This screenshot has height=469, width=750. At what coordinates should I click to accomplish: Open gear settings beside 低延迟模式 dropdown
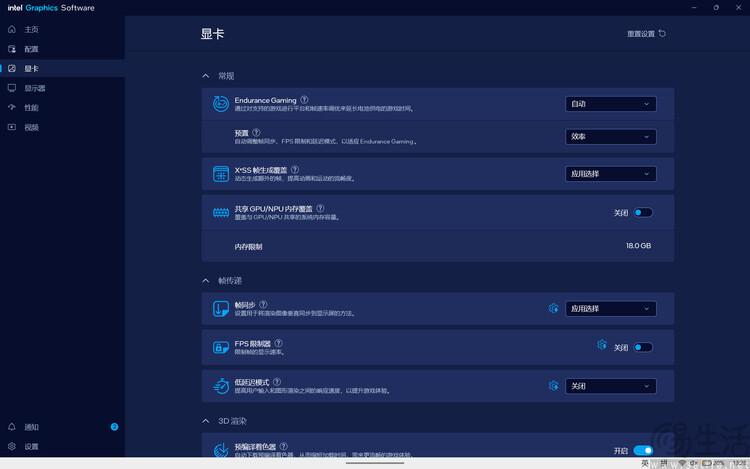pyautogui.click(x=553, y=385)
